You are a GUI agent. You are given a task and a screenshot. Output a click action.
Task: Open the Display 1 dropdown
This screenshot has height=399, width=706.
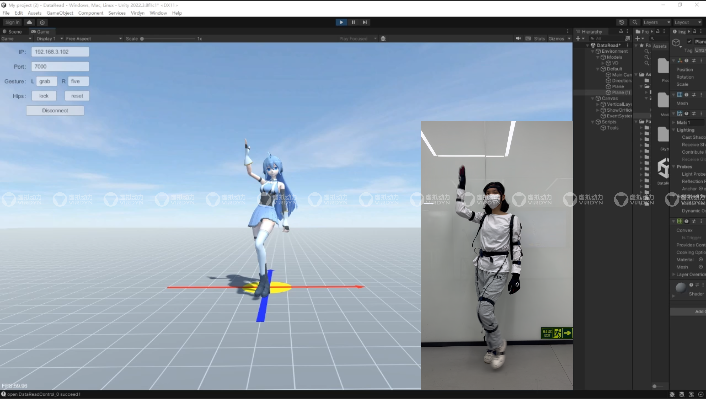(49, 39)
